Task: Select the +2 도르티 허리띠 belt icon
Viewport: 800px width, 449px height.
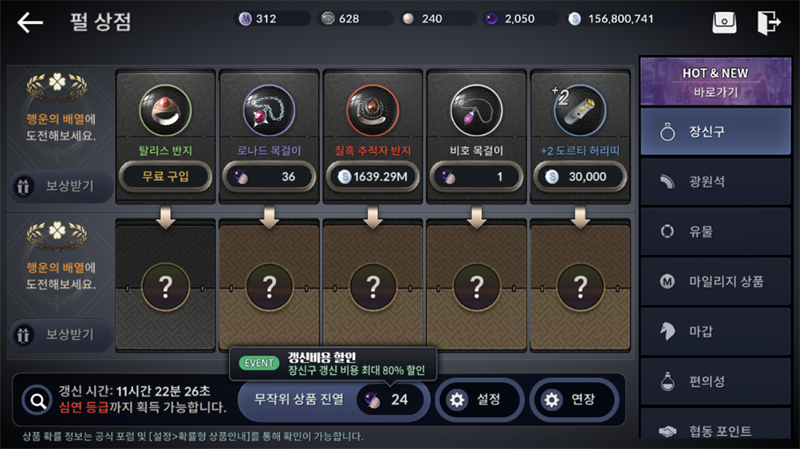Action: pos(580,110)
